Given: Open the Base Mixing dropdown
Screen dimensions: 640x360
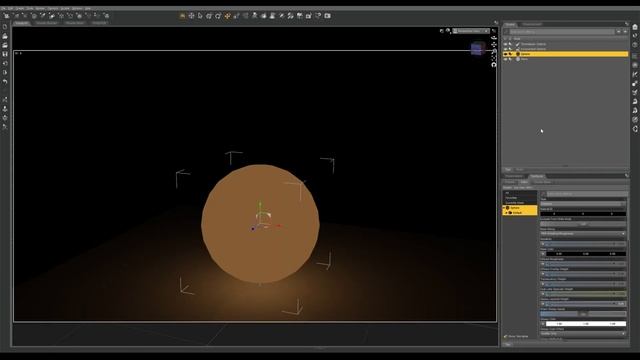Looking at the screenshot, I should click(583, 234).
